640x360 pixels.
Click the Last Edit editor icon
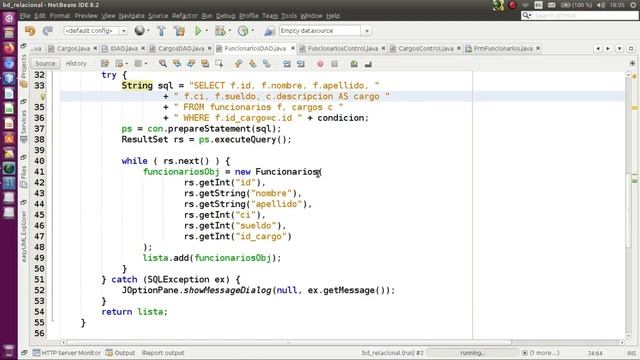(x=105, y=64)
